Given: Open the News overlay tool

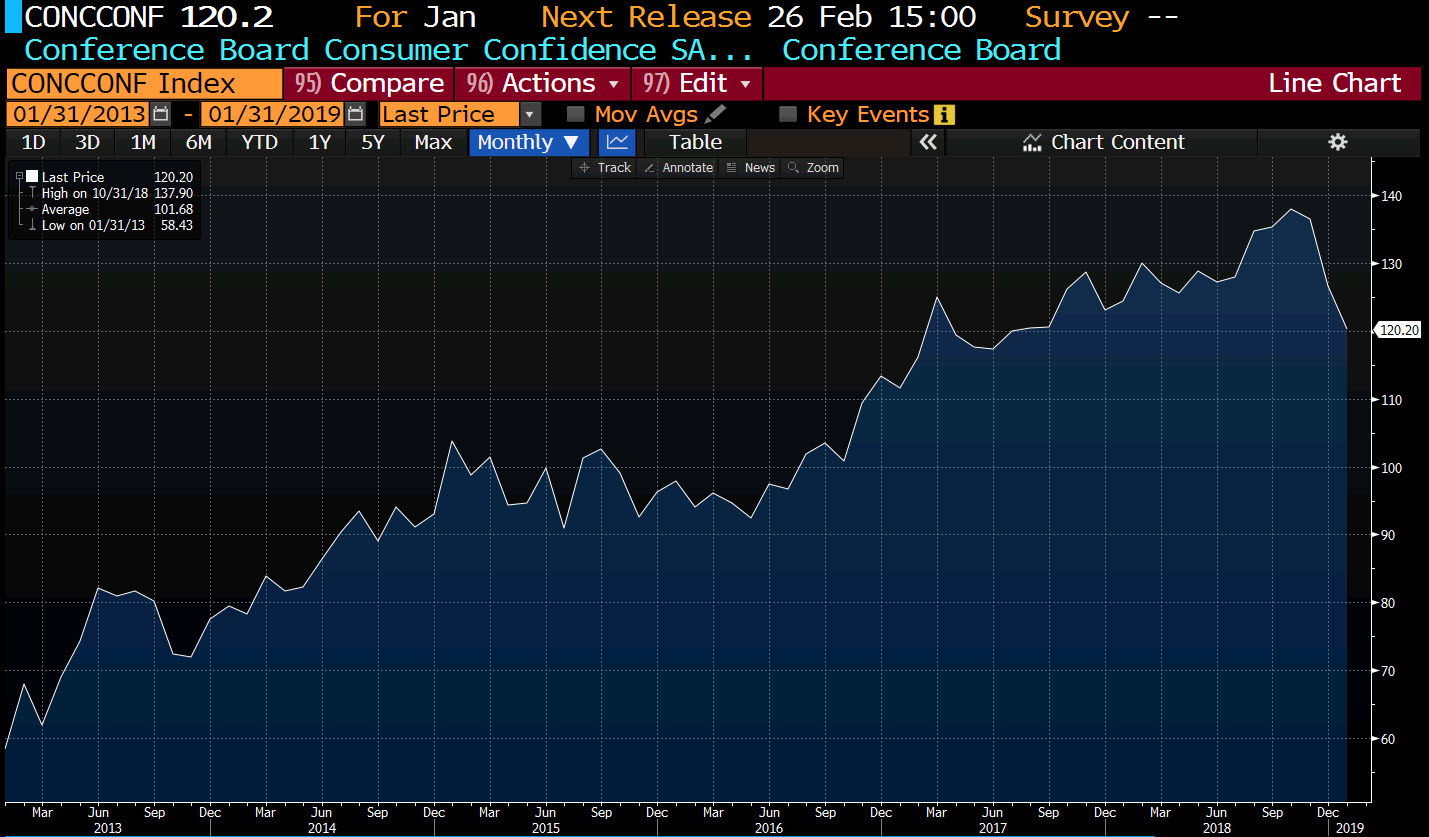Looking at the screenshot, I should pos(750,168).
